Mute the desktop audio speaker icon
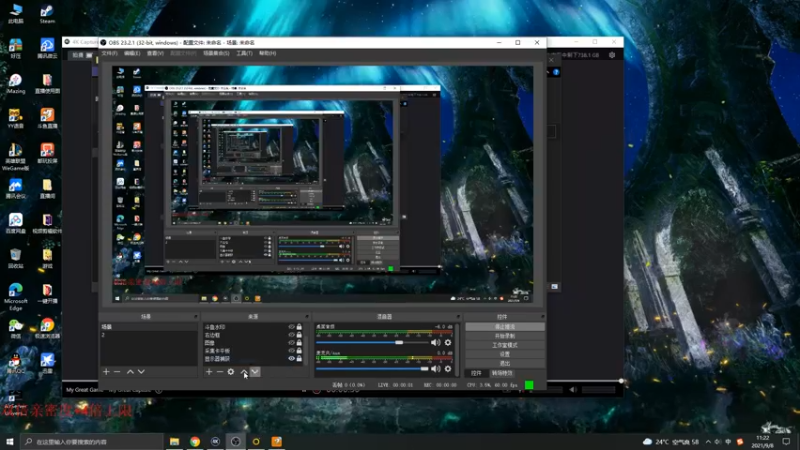Image resolution: width=800 pixels, height=450 pixels. [x=435, y=343]
